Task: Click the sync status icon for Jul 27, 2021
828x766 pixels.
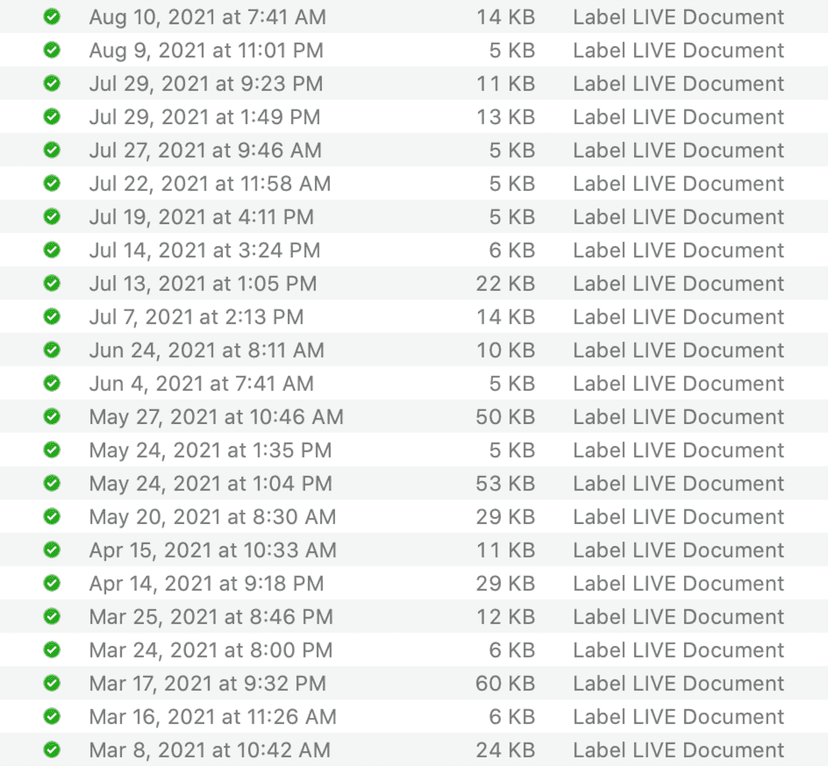Action: [x=52, y=150]
